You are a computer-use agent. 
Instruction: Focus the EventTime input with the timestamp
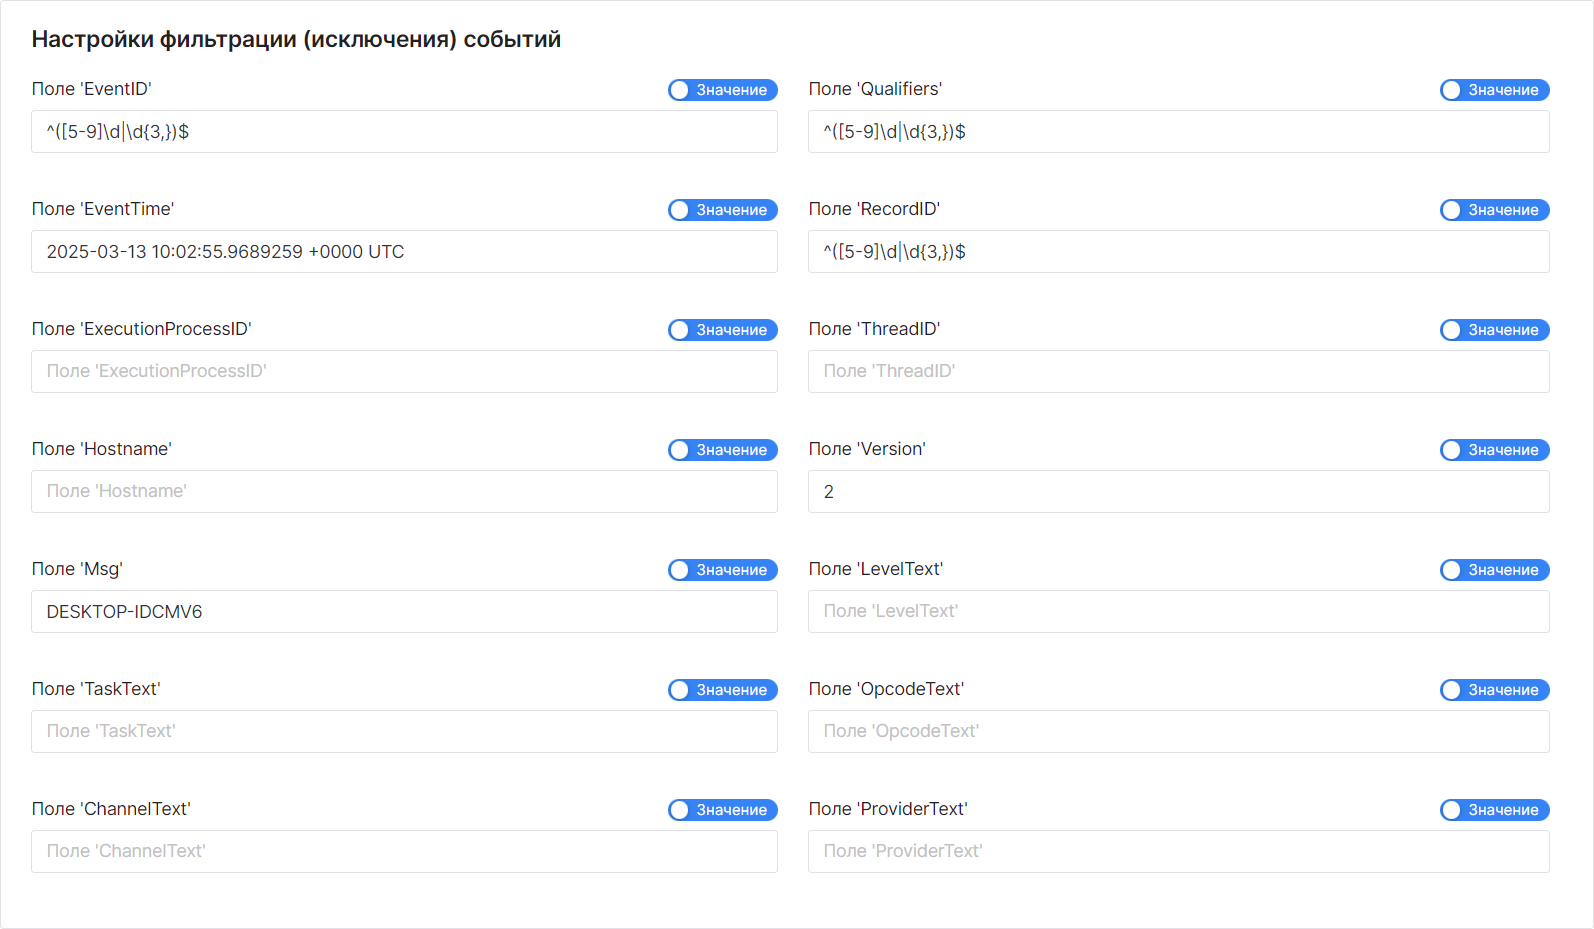404,252
